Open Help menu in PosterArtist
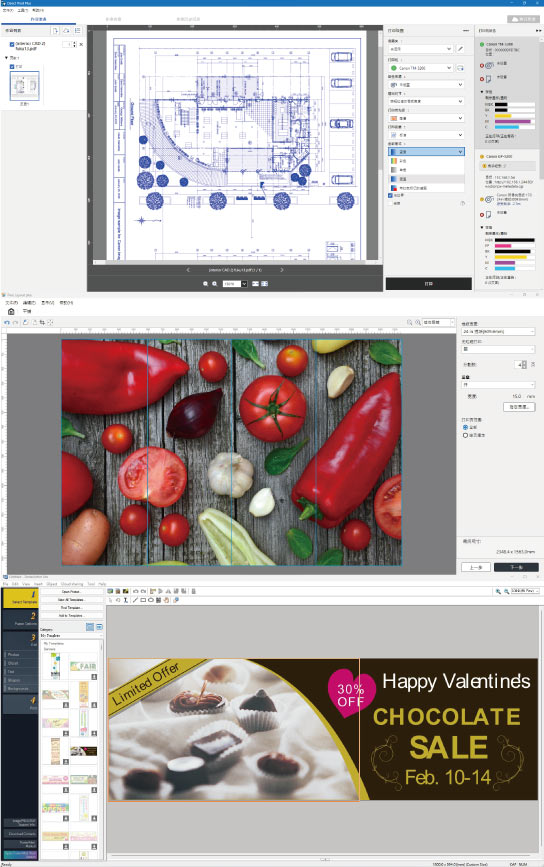 point(102,584)
